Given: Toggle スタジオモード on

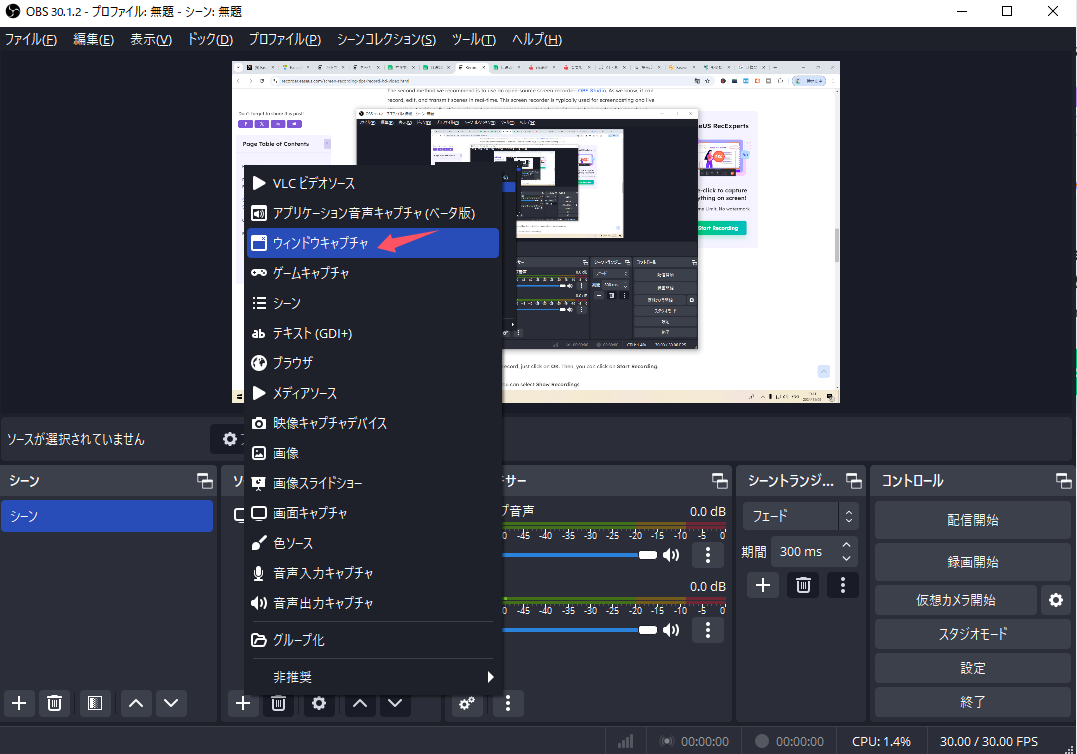Looking at the screenshot, I should (972, 634).
